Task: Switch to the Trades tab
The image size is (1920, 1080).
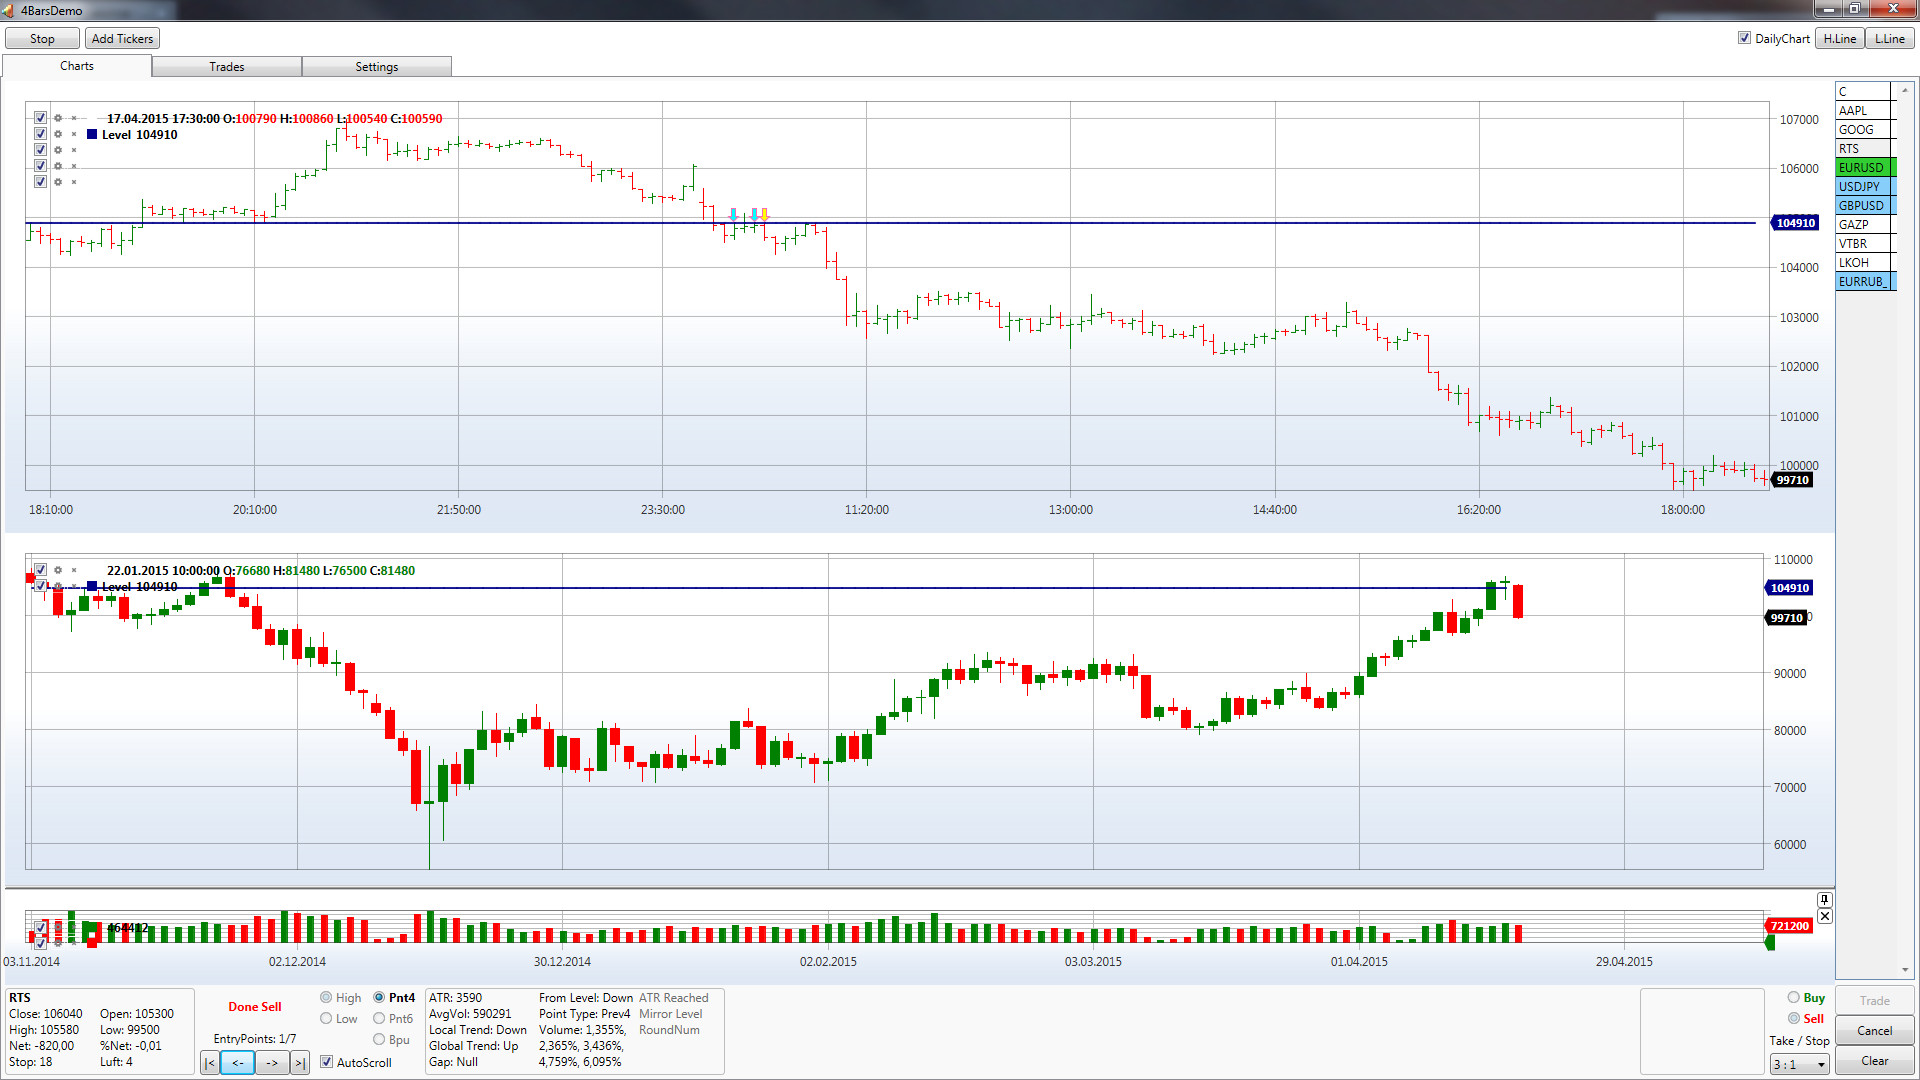Action: 227,67
